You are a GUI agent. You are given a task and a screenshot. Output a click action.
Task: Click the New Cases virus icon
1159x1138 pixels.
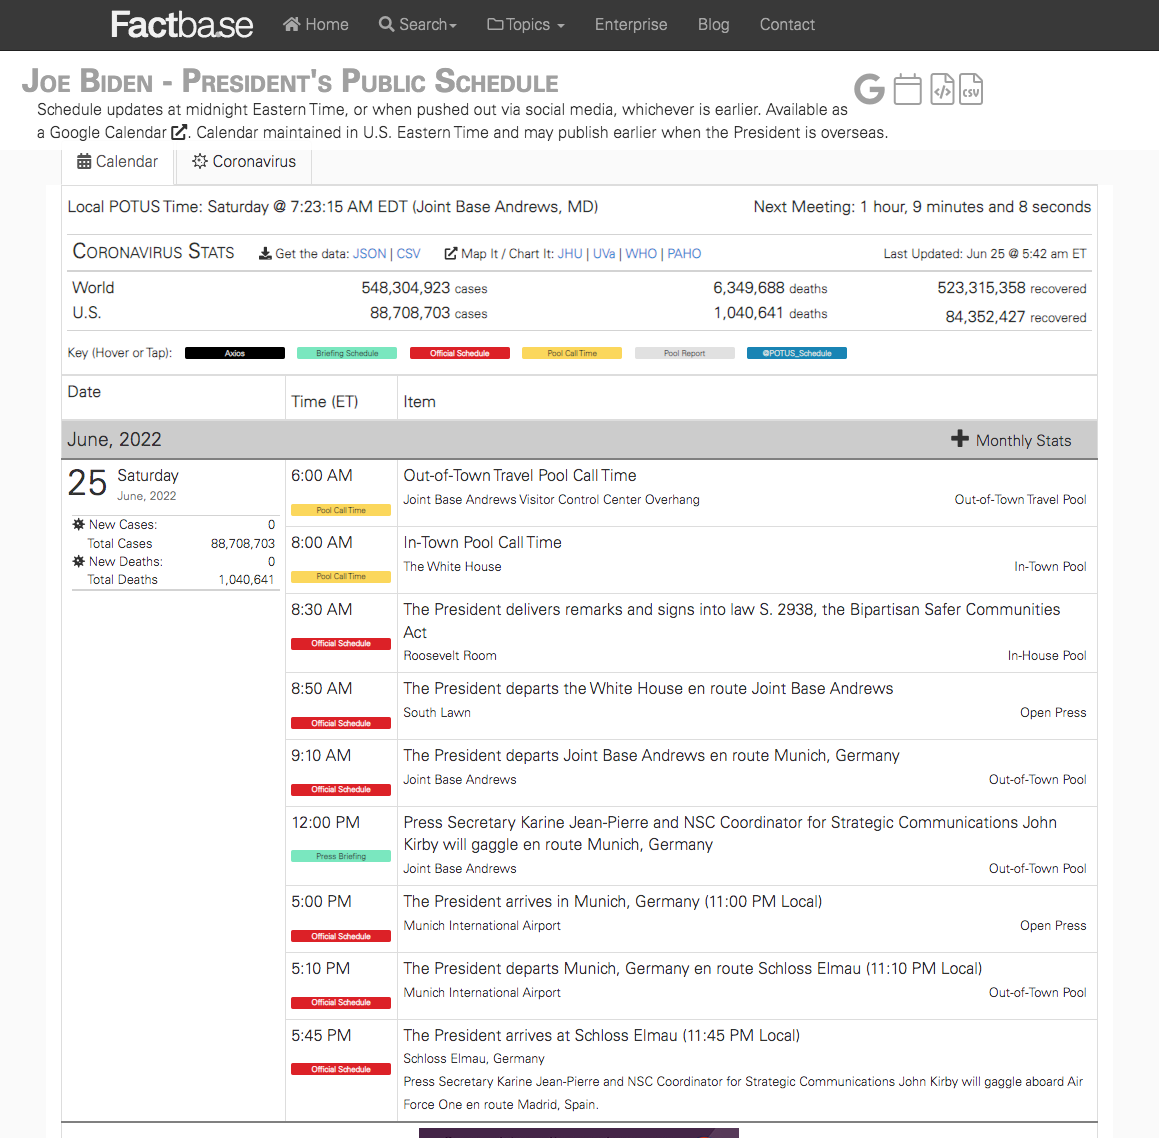[x=78, y=525]
